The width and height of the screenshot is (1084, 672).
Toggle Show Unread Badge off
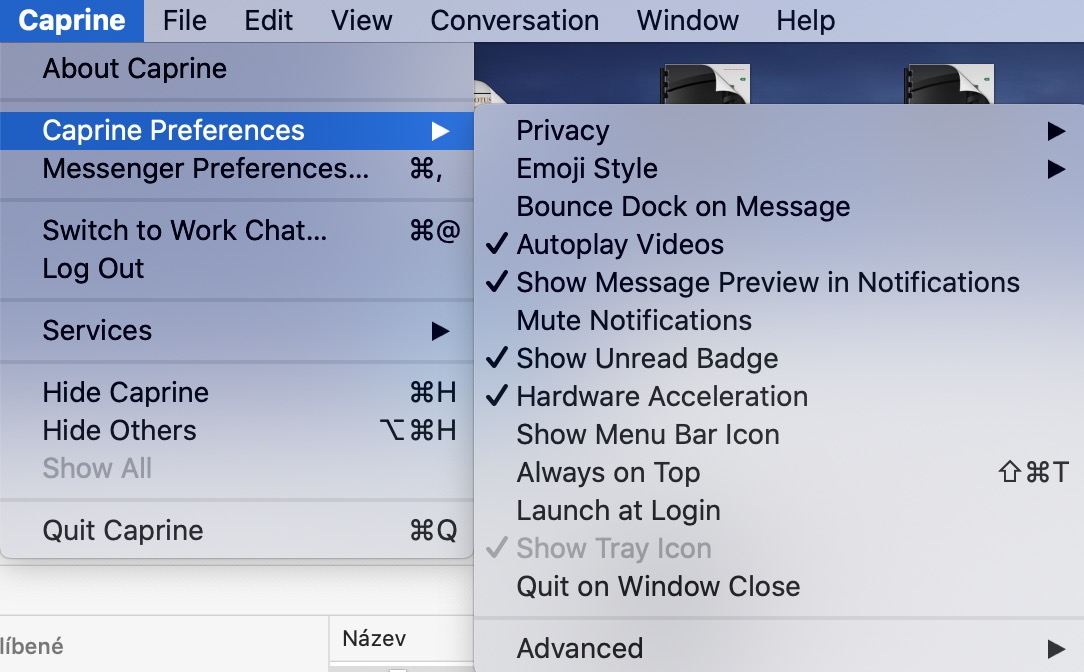click(779, 359)
